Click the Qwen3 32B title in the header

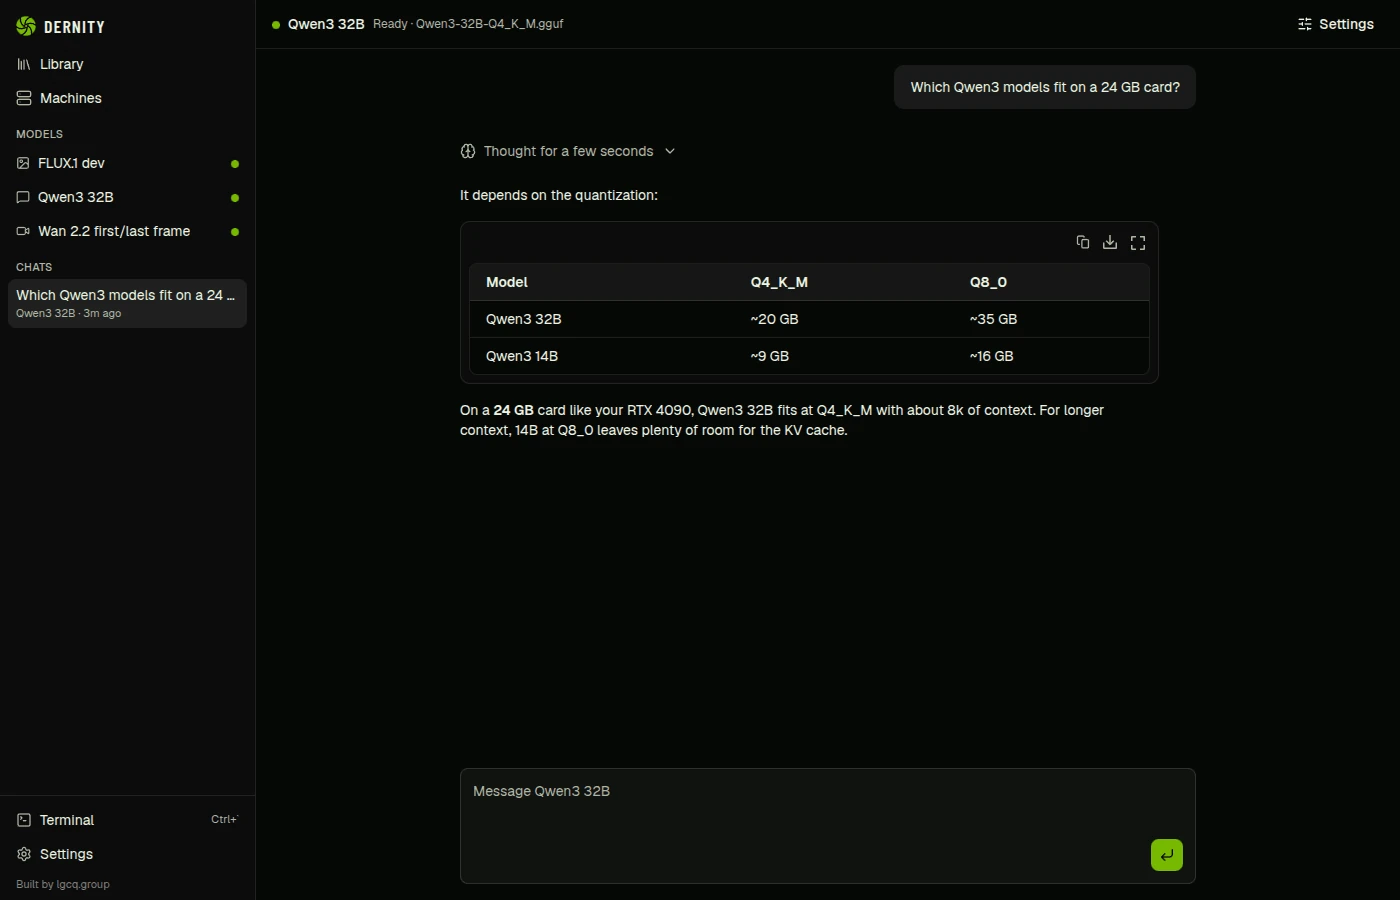[326, 24]
